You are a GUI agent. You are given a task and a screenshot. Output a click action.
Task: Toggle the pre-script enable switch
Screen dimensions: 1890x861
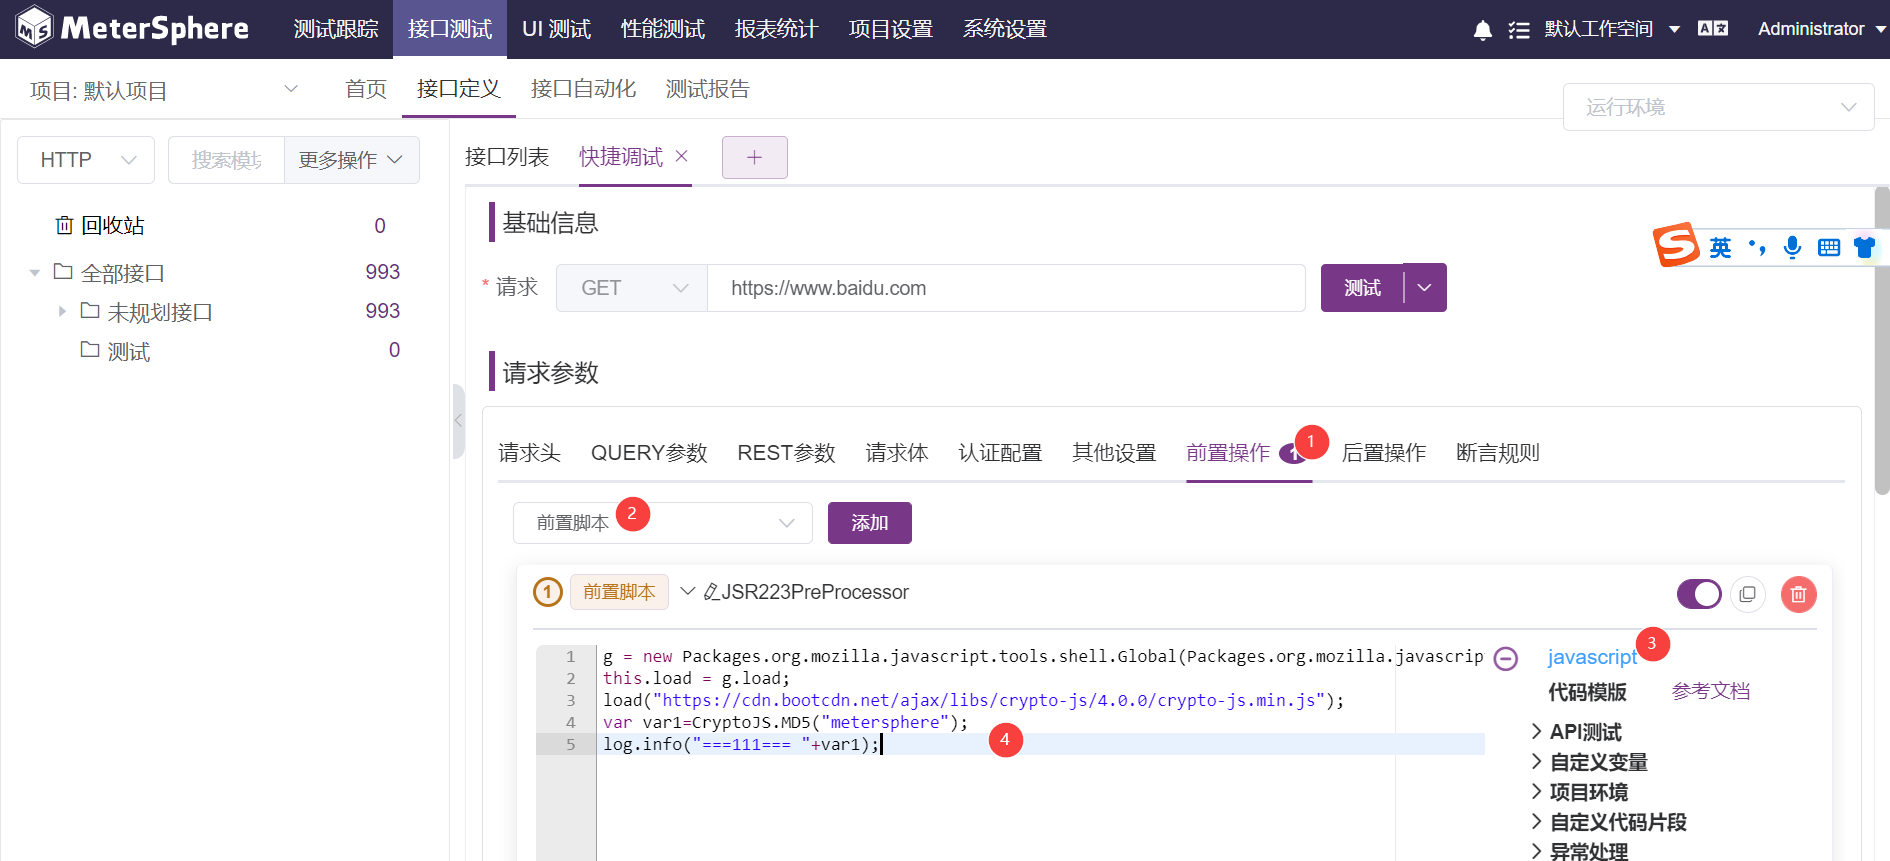[1699, 594]
